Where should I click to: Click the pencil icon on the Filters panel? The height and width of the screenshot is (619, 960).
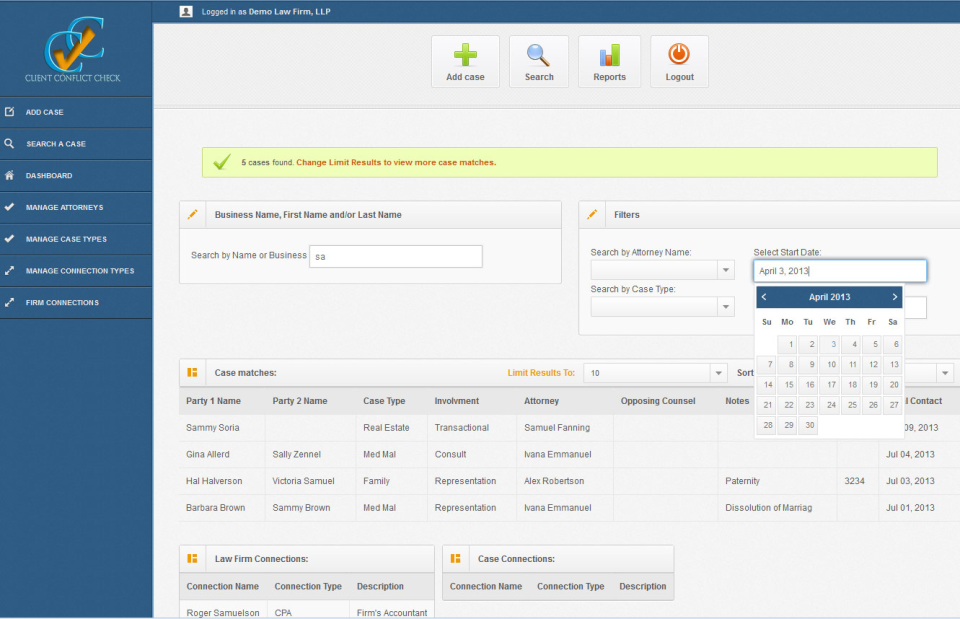(593, 214)
